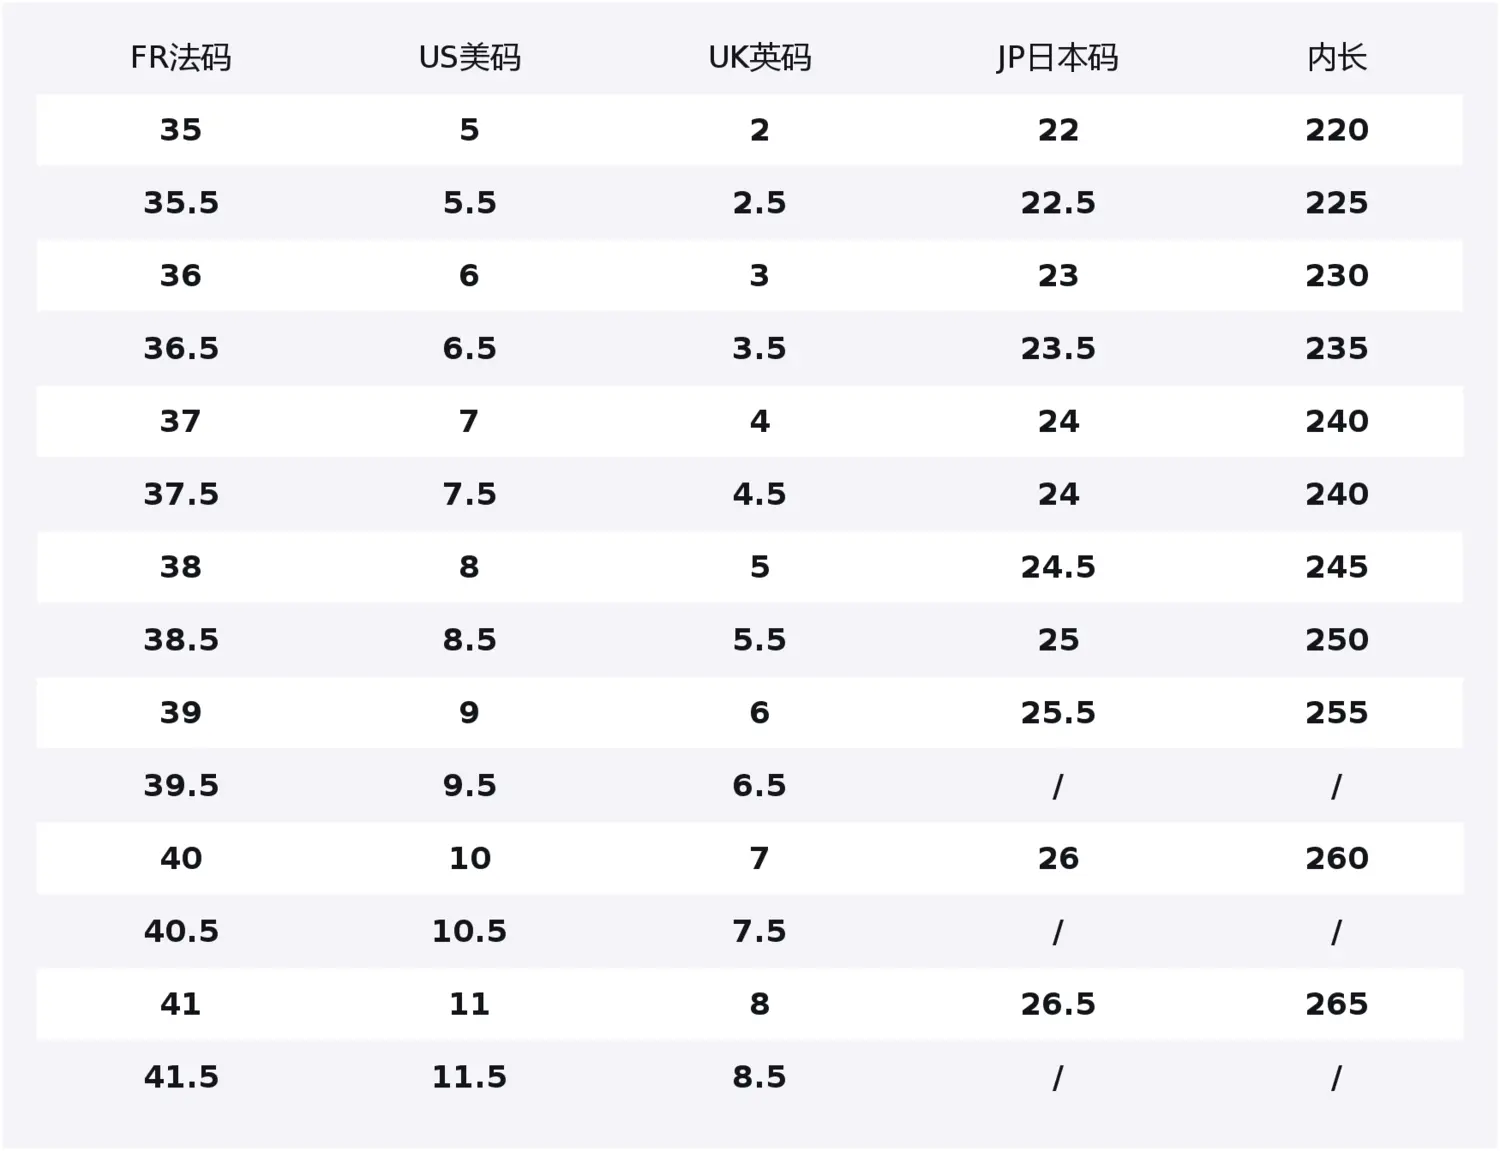This screenshot has width=1500, height=1151.
Task: Click the FR法码 column header
Action: pos(181,58)
